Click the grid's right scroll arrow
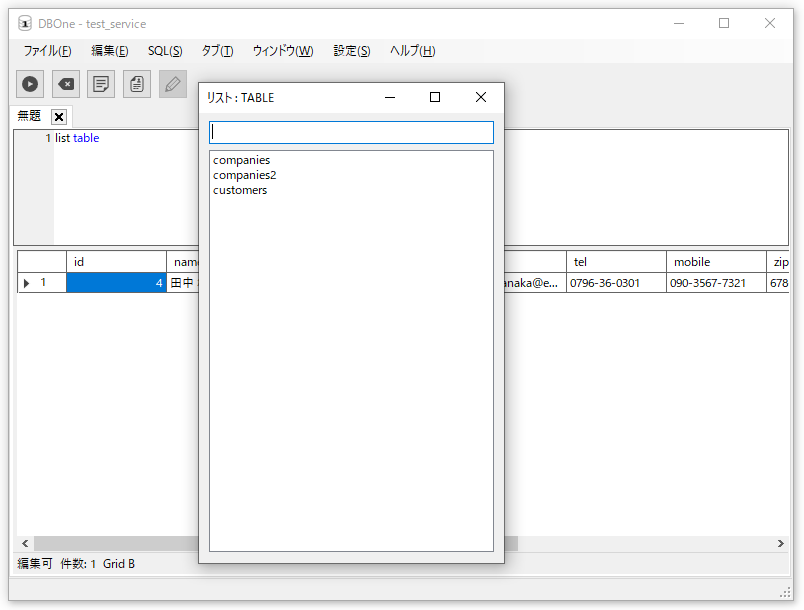 tap(782, 544)
